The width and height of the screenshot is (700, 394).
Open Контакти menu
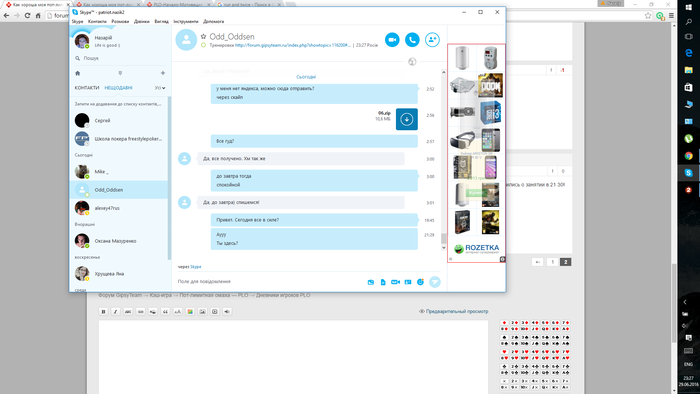pyautogui.click(x=97, y=21)
